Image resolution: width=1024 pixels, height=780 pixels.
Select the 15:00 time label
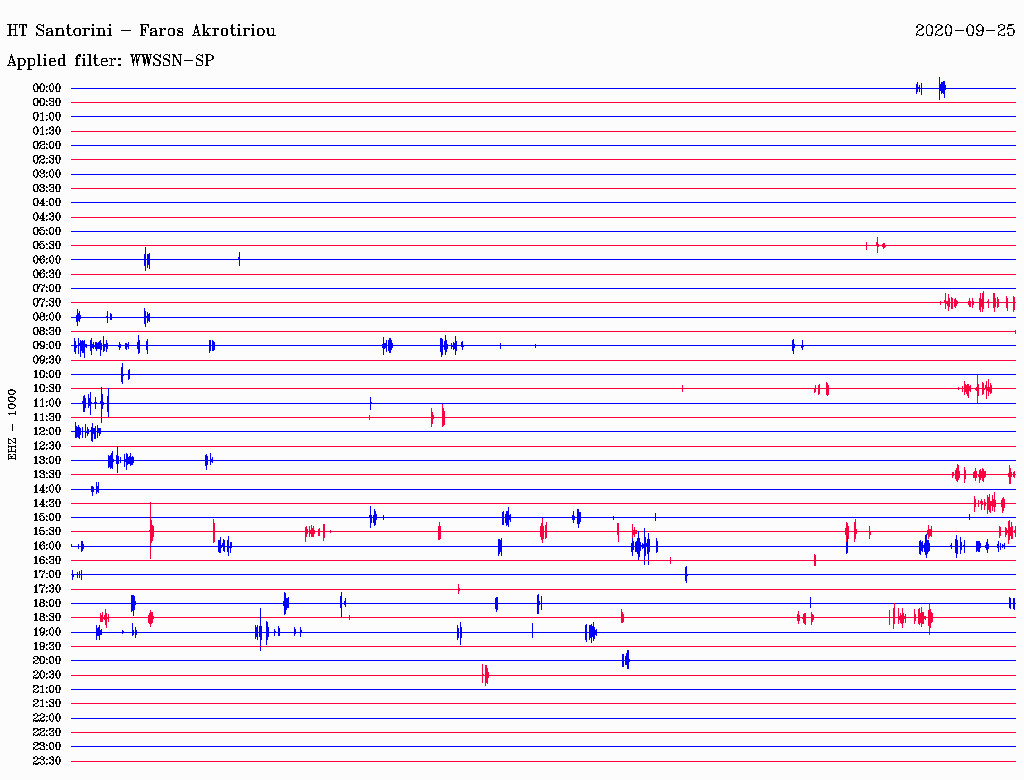point(47,517)
